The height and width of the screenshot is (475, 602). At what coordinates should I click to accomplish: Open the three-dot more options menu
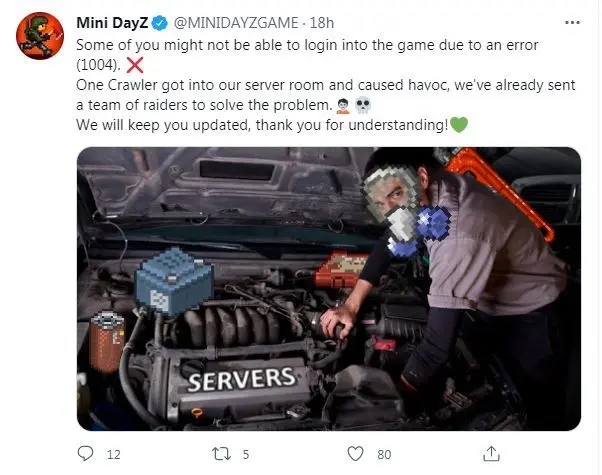[x=572, y=23]
